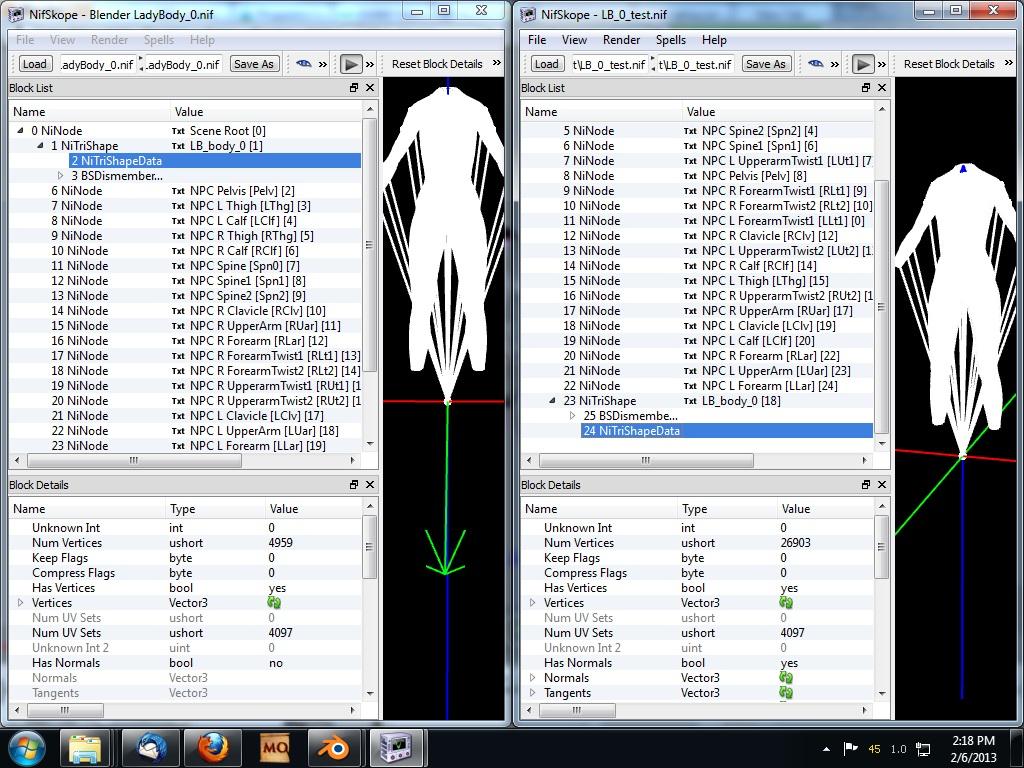Viewport: 1024px width, 768px height.
Task: Click Save As in left window
Action: tap(253, 64)
